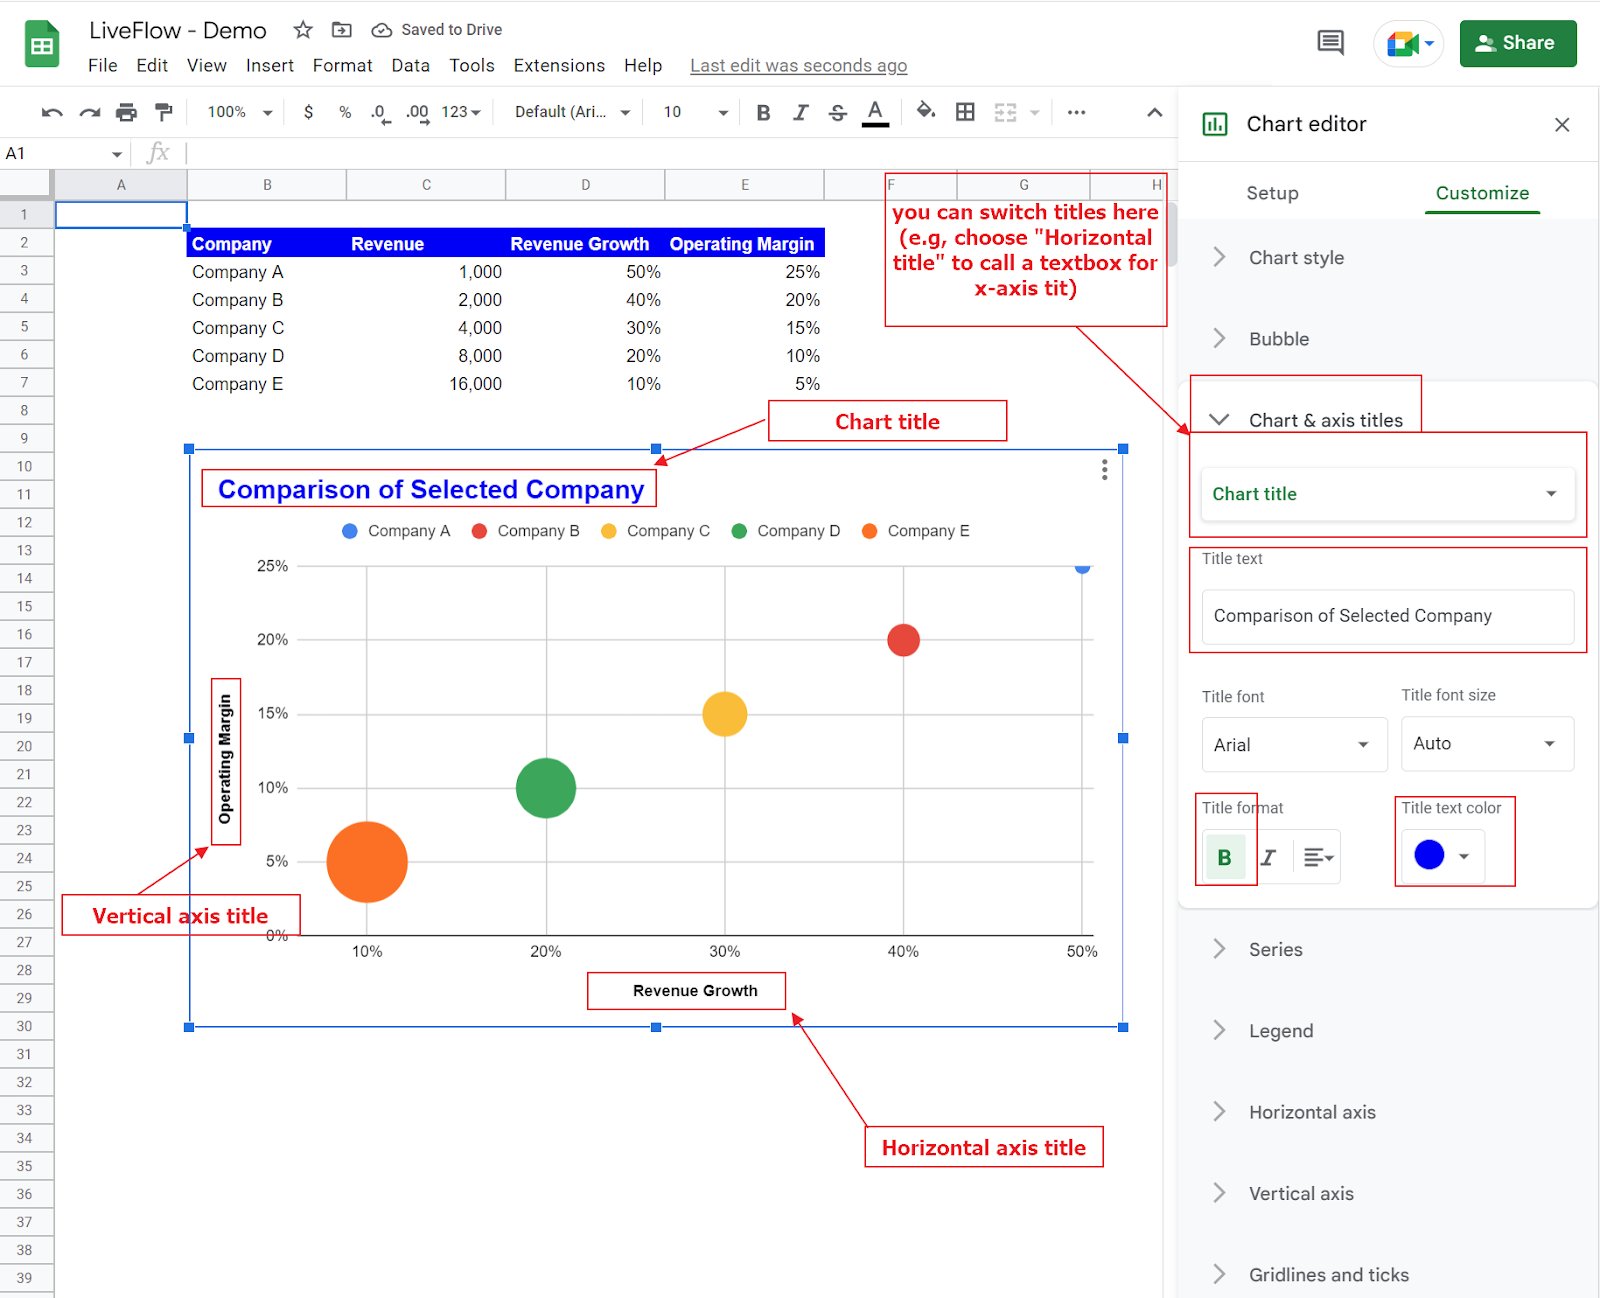
Task: Click the Chart editor header icon
Action: point(1215,124)
